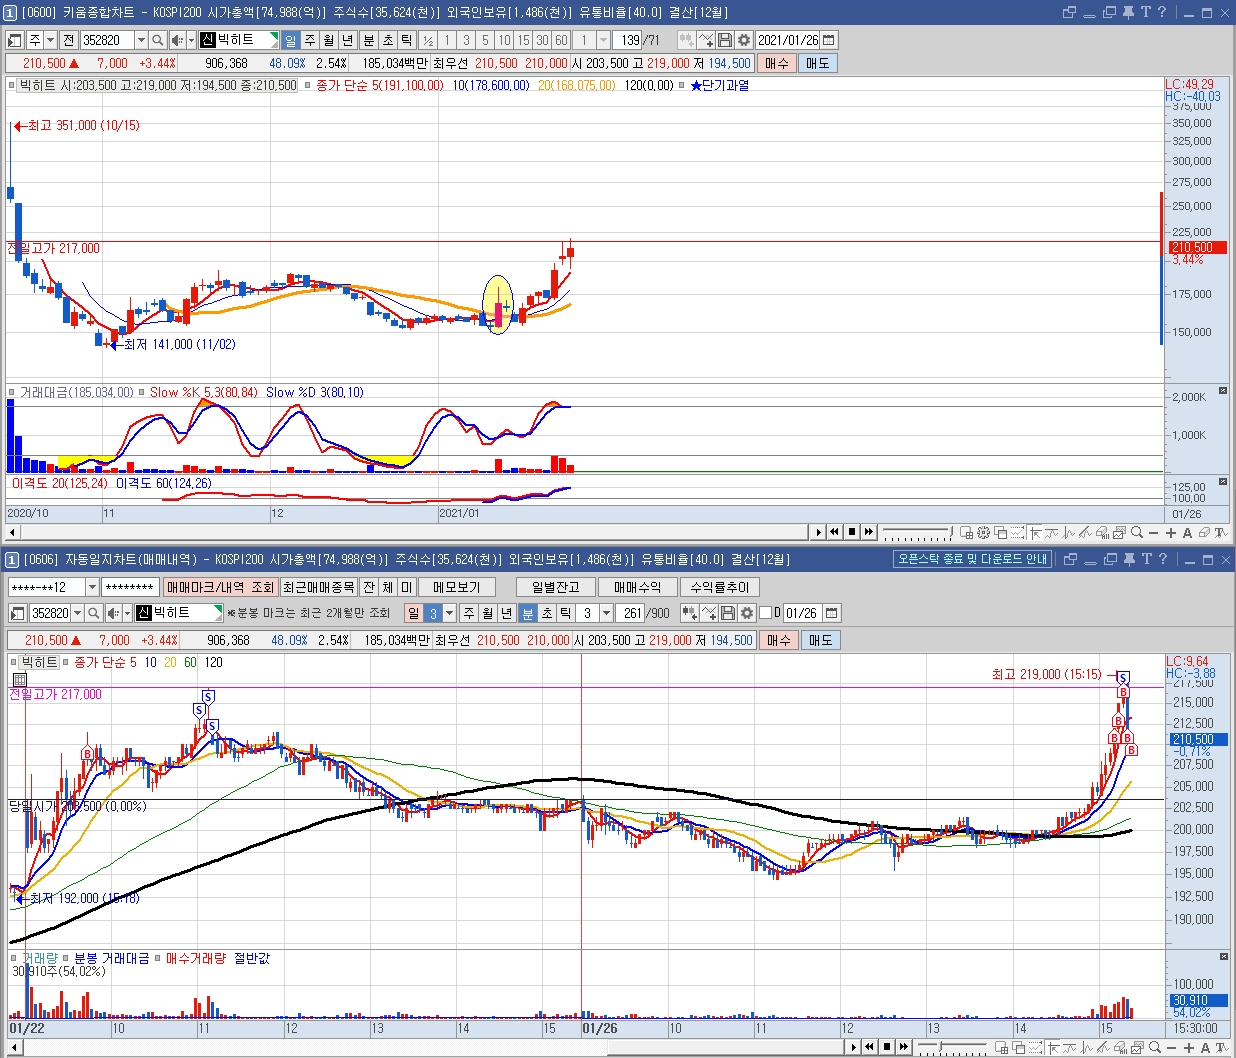Select 틱 tick period in upper chart toolbar
This screenshot has width=1236, height=1058.
[x=407, y=40]
